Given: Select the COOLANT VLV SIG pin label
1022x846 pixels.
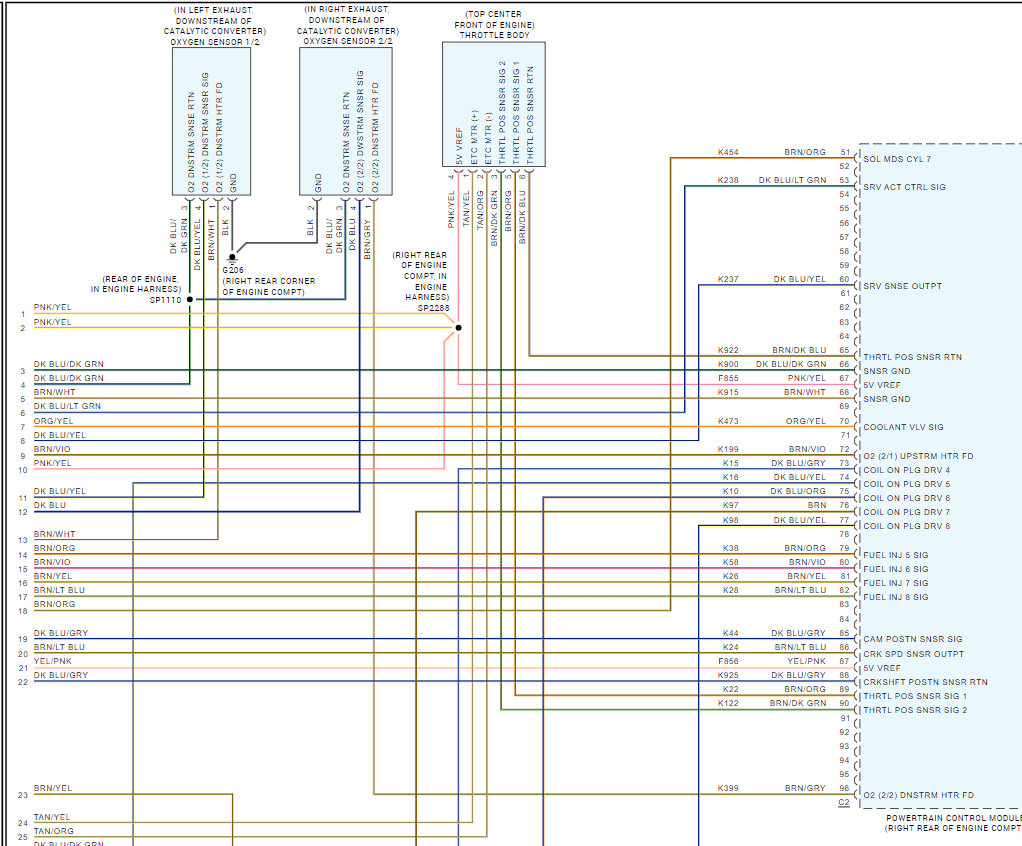Looking at the screenshot, I should coord(903,428).
